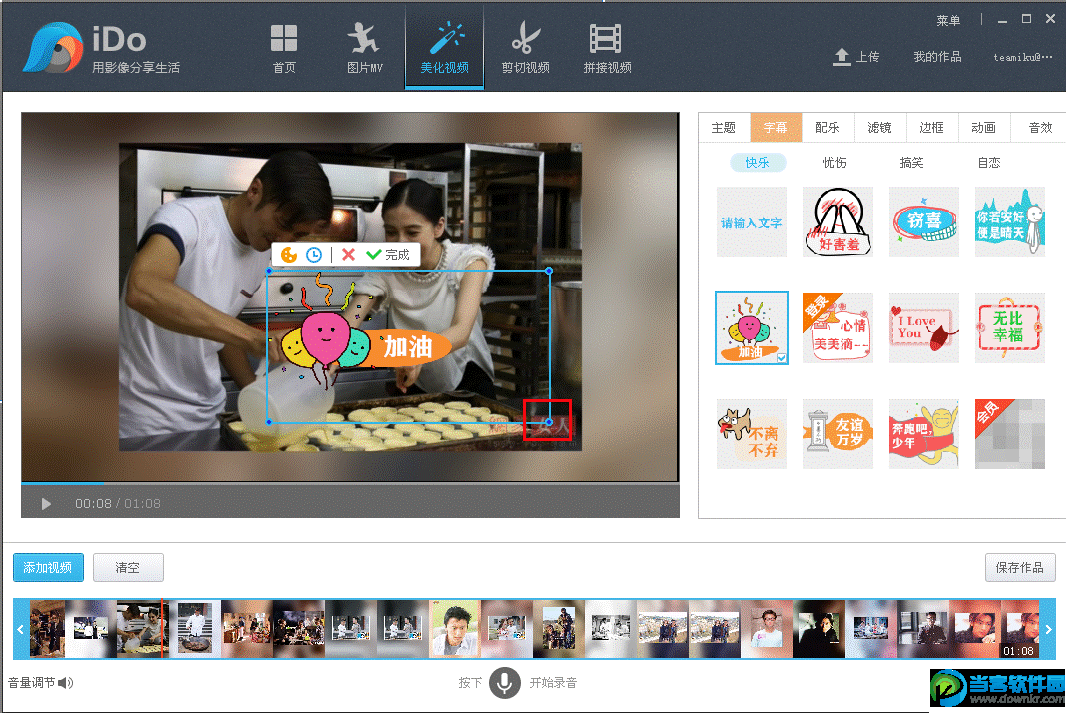The image size is (1066, 713).
Task: Select the 搞笑 subtitle category
Action: coord(912,162)
